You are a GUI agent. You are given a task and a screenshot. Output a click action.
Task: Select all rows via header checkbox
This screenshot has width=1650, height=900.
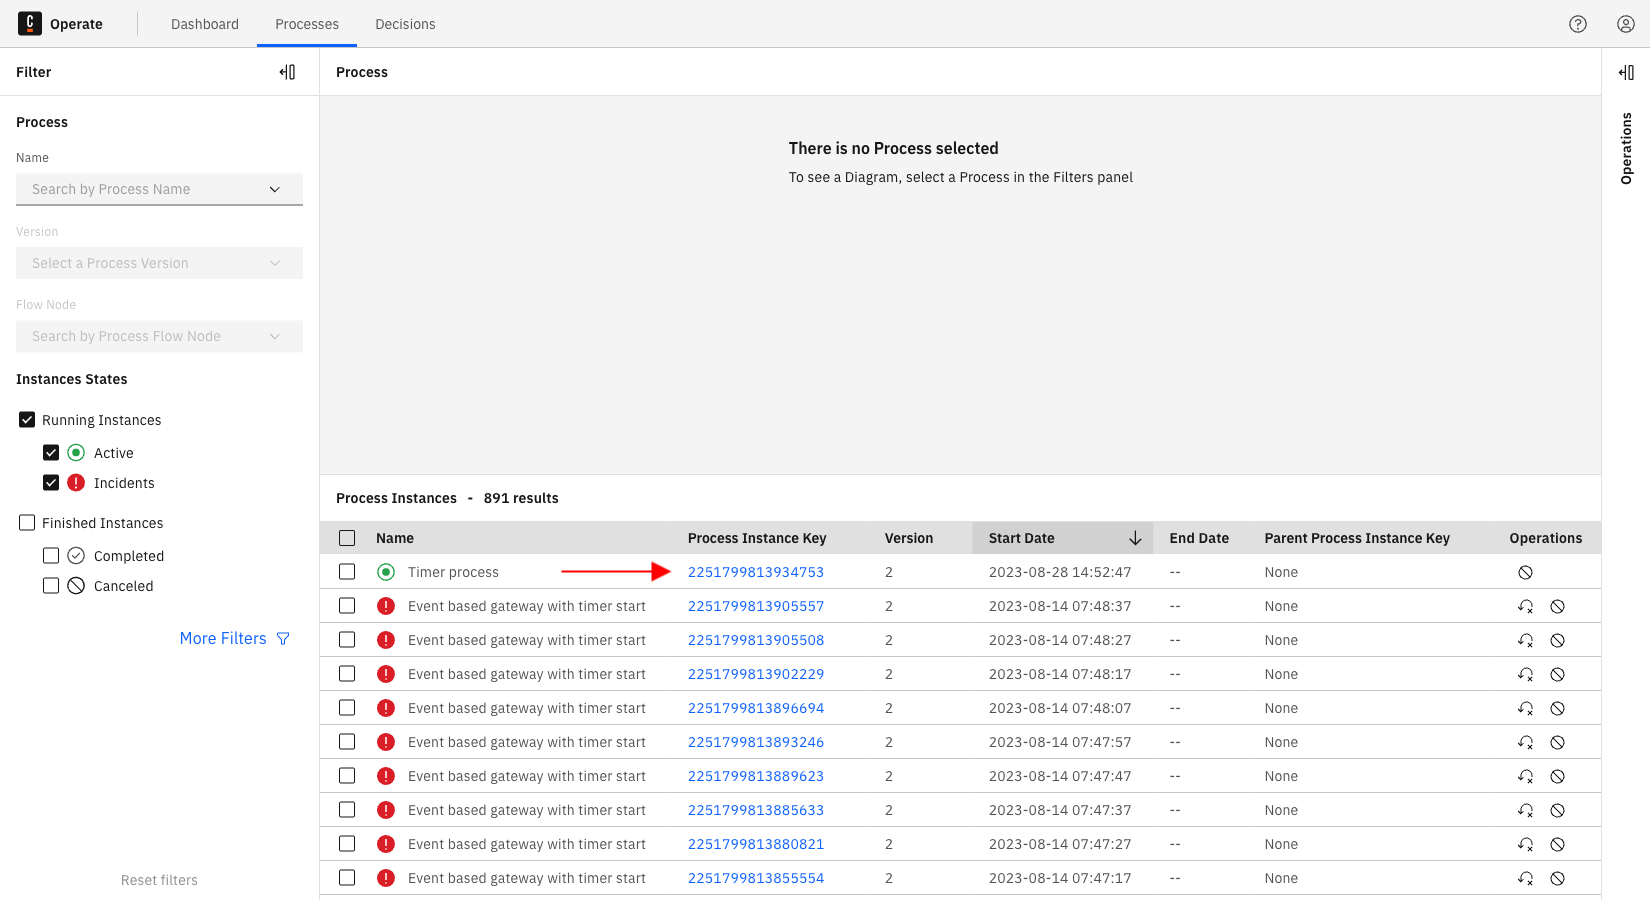pos(347,538)
